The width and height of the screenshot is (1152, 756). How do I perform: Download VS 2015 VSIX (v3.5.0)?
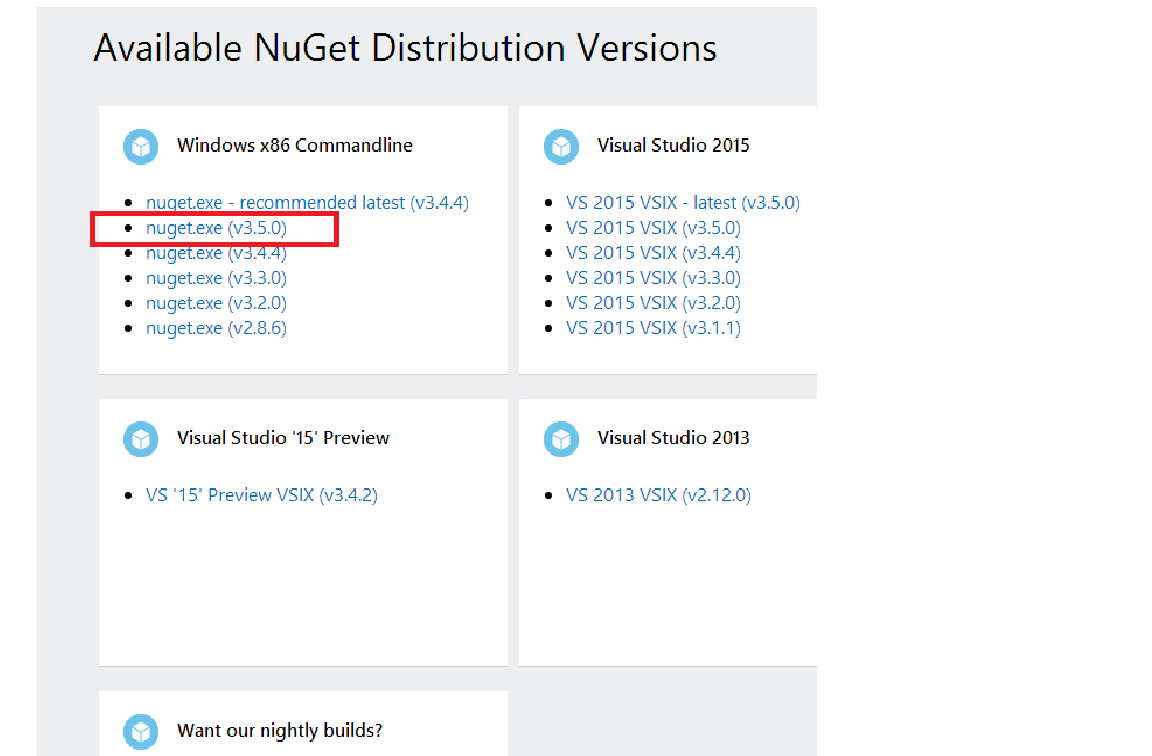point(653,228)
